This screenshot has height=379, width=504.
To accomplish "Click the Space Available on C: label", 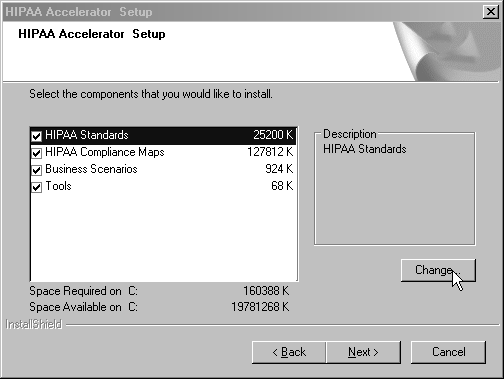I will click(83, 307).
